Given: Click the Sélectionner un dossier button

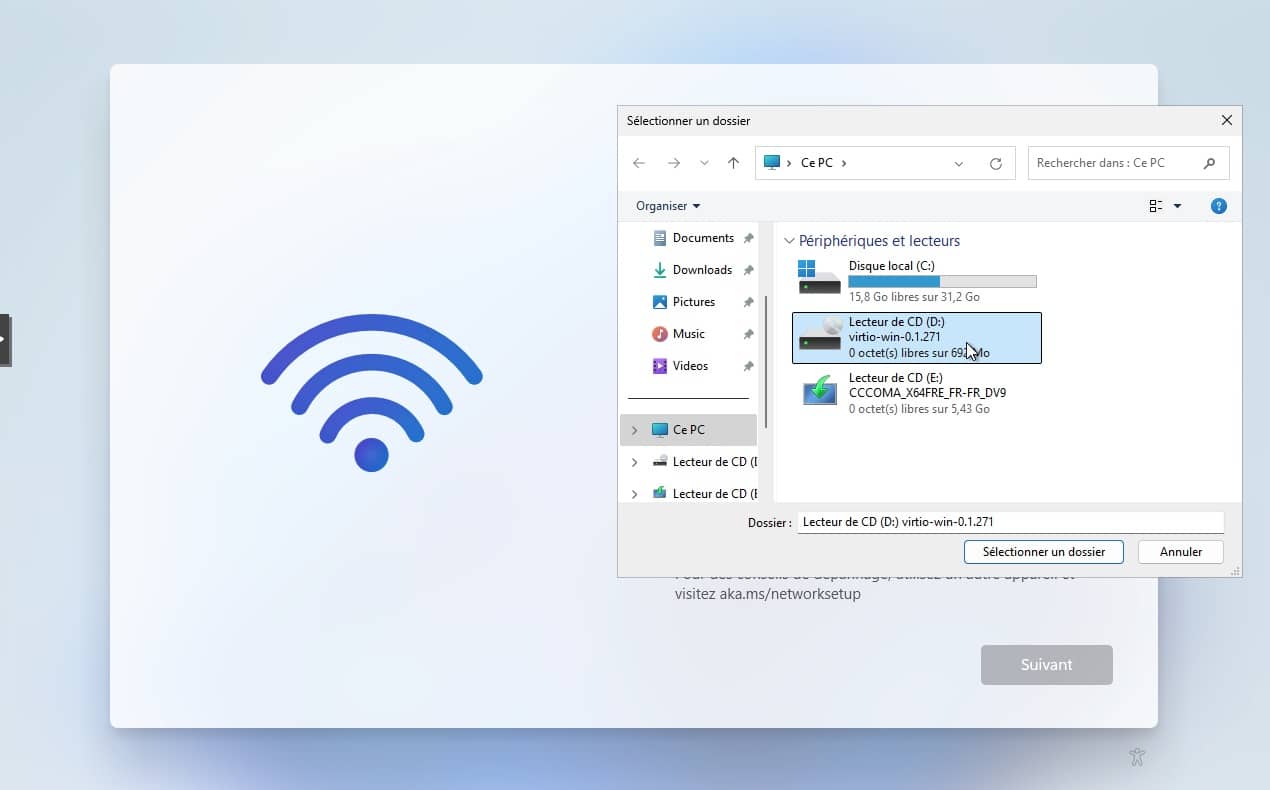Looking at the screenshot, I should click(x=1043, y=552).
